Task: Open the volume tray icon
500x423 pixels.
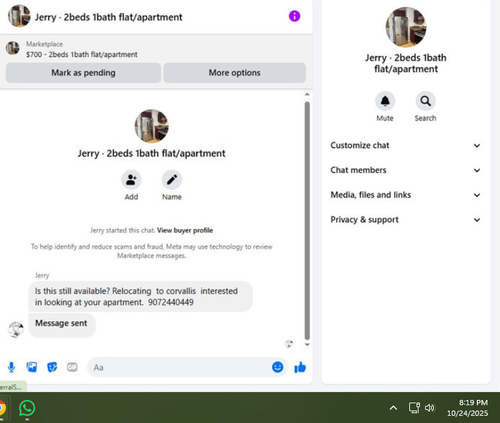Action: click(430, 408)
